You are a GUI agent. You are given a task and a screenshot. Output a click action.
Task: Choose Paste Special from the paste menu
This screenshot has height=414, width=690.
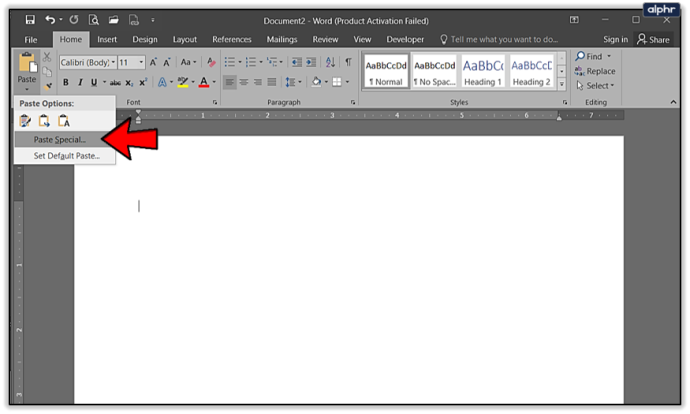click(x=59, y=139)
